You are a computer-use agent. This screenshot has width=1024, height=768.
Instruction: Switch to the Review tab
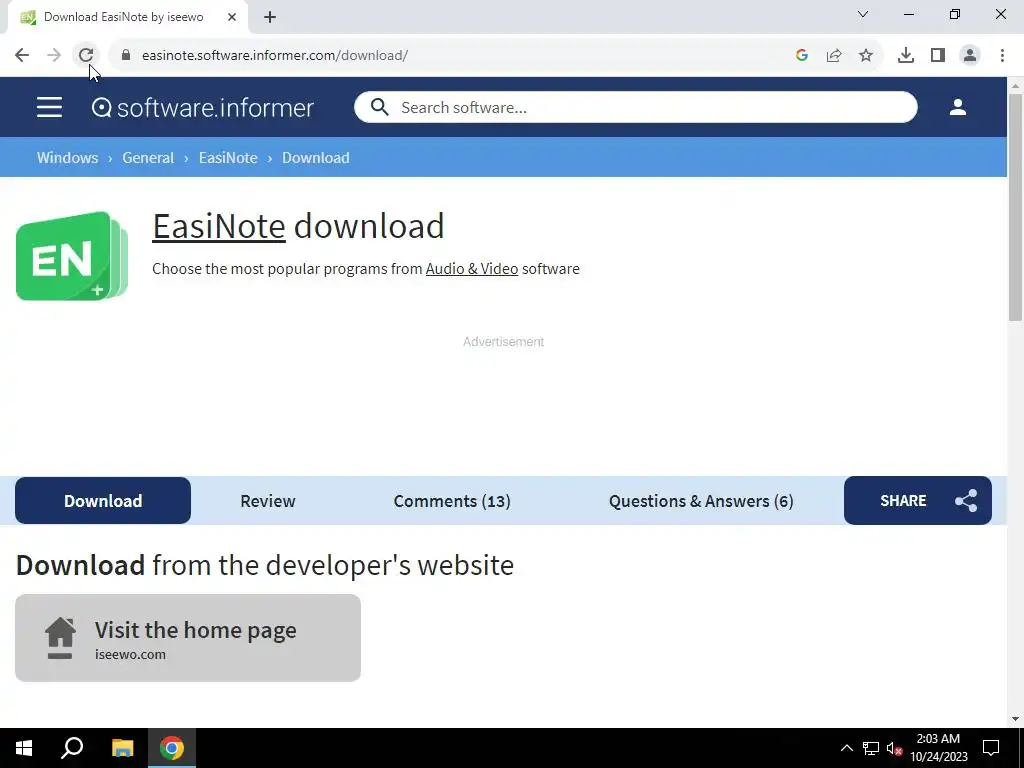point(268,501)
